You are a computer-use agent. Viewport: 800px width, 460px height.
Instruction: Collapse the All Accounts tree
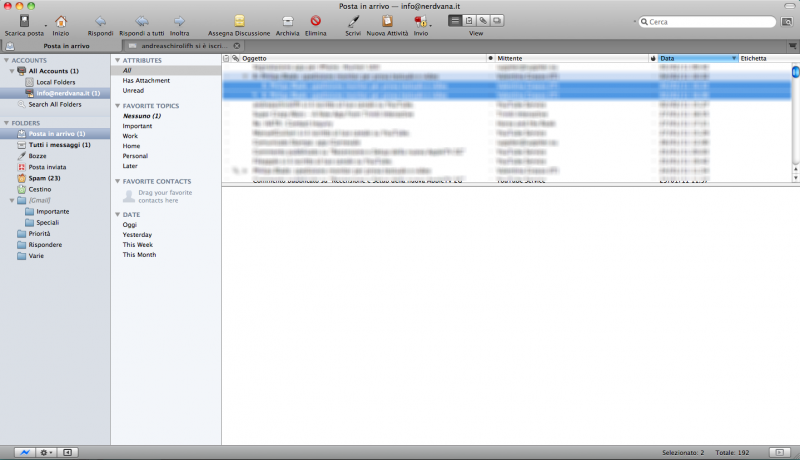click(10, 71)
